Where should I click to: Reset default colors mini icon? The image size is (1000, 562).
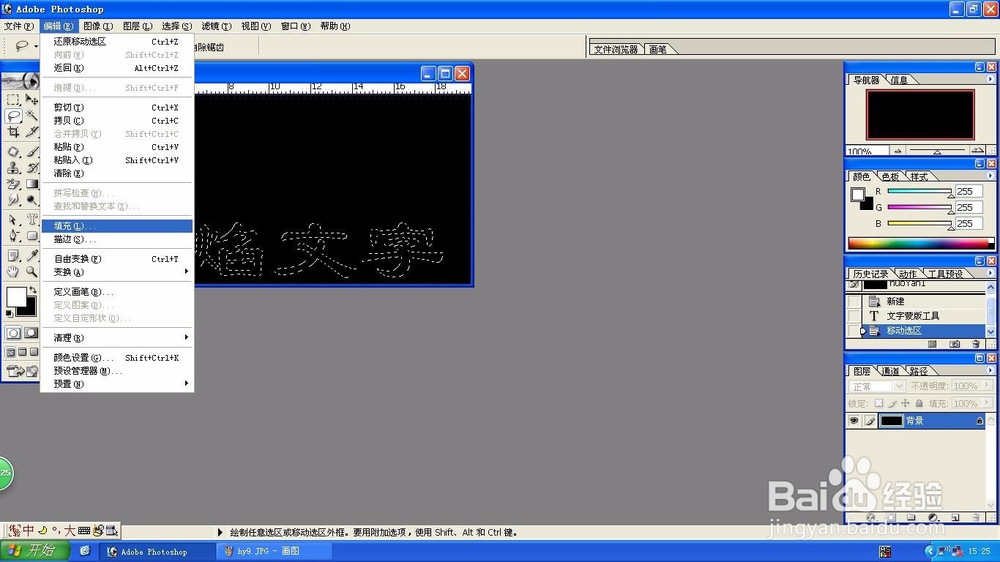coord(9,313)
